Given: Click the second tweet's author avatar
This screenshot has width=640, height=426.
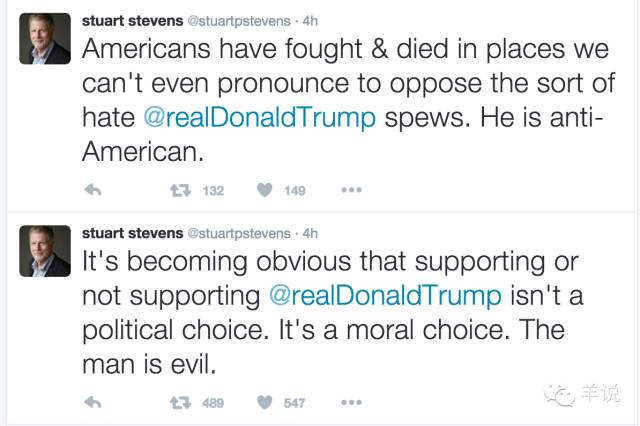Looking at the screenshot, I should tap(44, 250).
